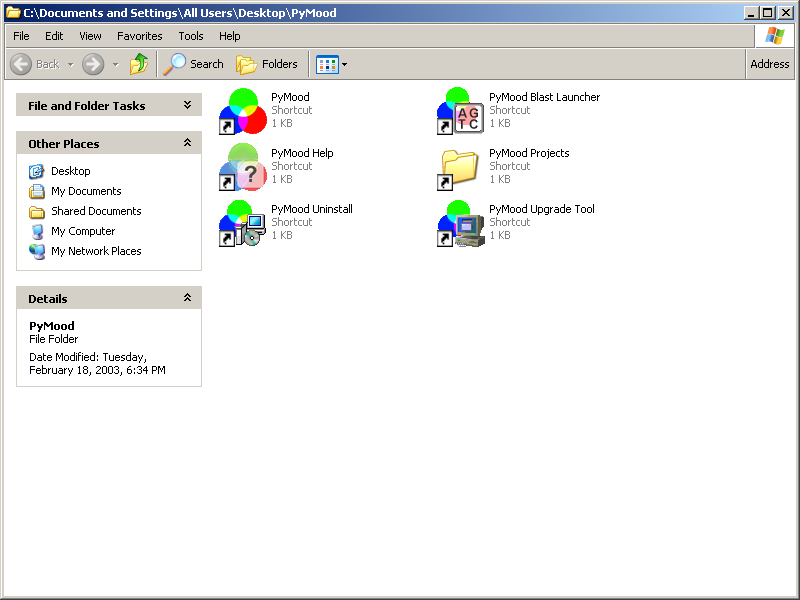Click the title bar folder icon
The width and height of the screenshot is (800, 600).
point(13,13)
